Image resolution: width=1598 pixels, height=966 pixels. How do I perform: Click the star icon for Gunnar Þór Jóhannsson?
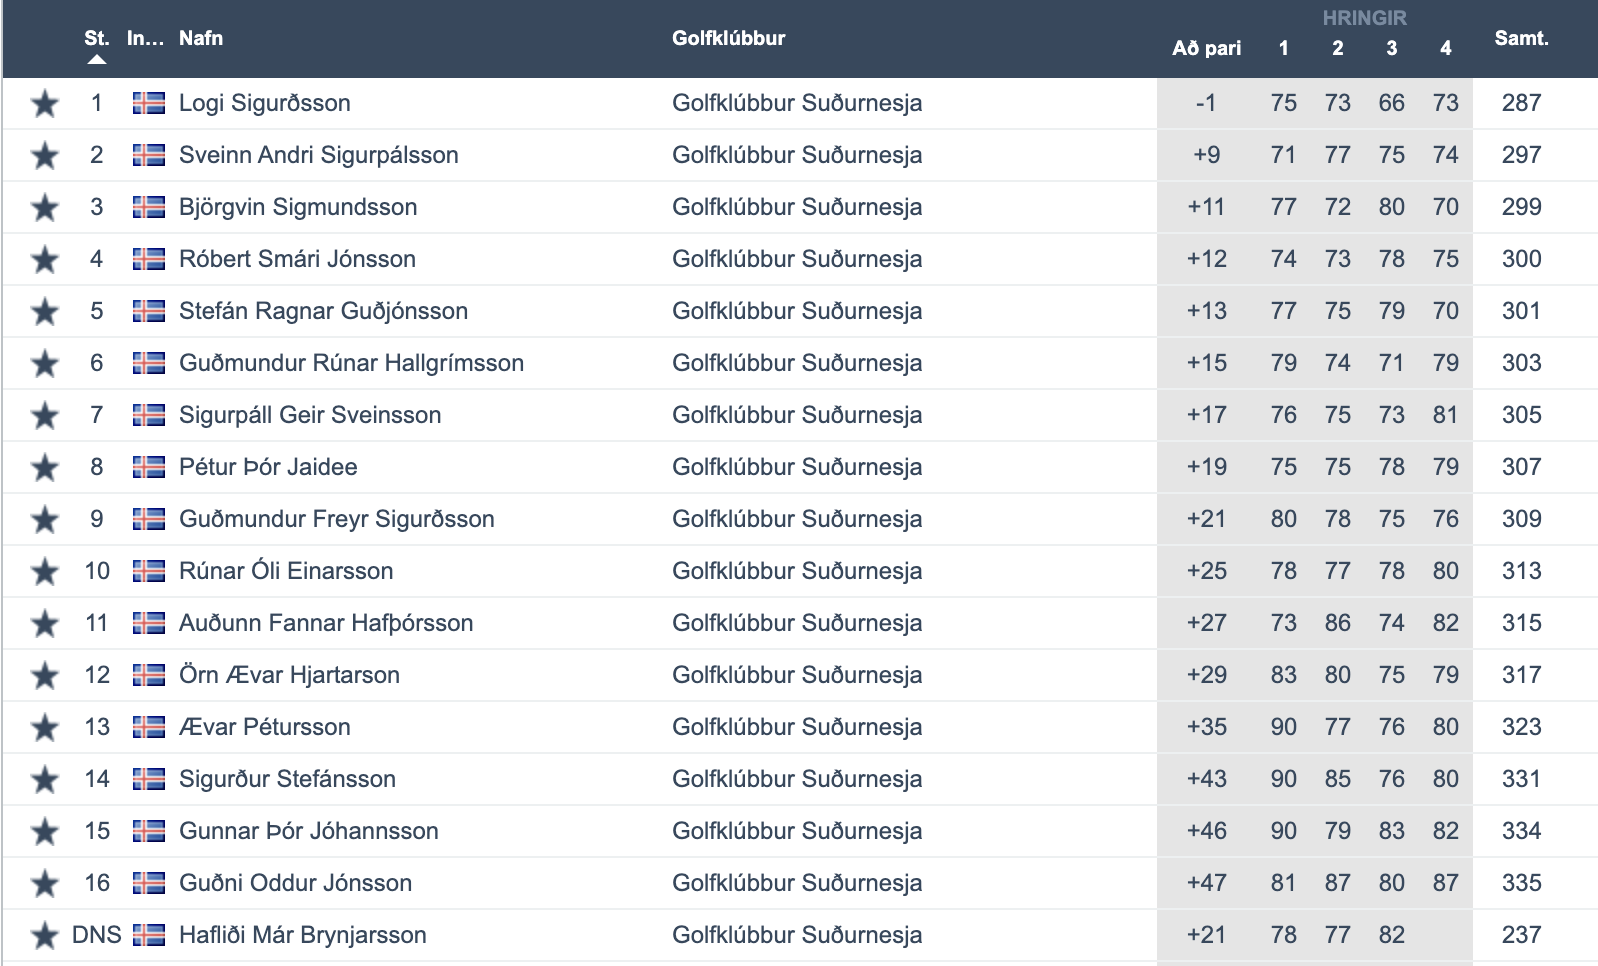click(44, 831)
